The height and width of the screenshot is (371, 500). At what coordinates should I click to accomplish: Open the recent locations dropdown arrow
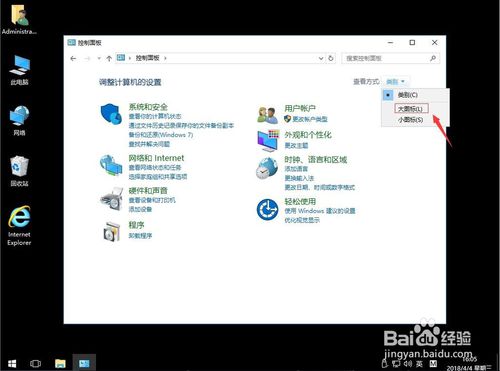click(99, 58)
